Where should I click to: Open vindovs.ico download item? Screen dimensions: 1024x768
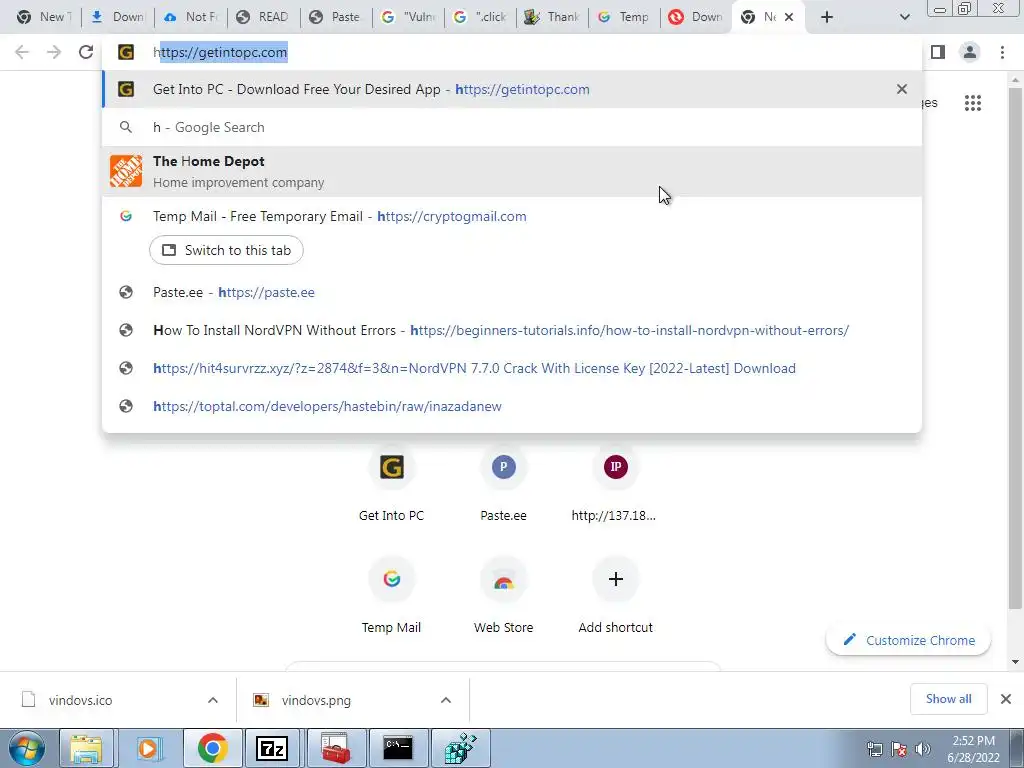tap(80, 700)
